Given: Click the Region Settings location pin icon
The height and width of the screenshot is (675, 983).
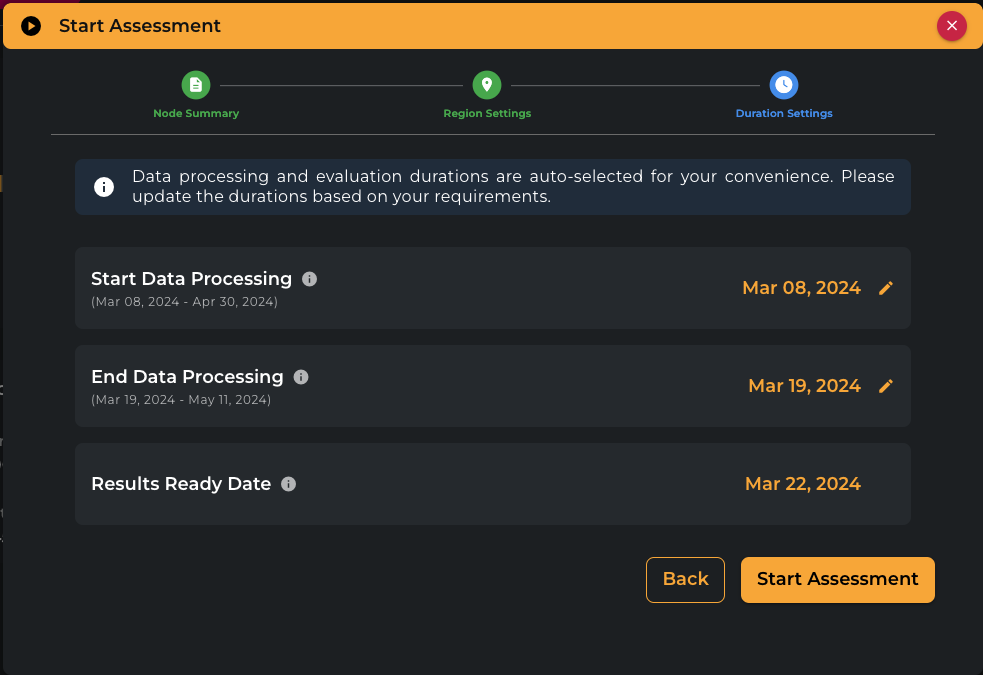Looking at the screenshot, I should pos(487,85).
